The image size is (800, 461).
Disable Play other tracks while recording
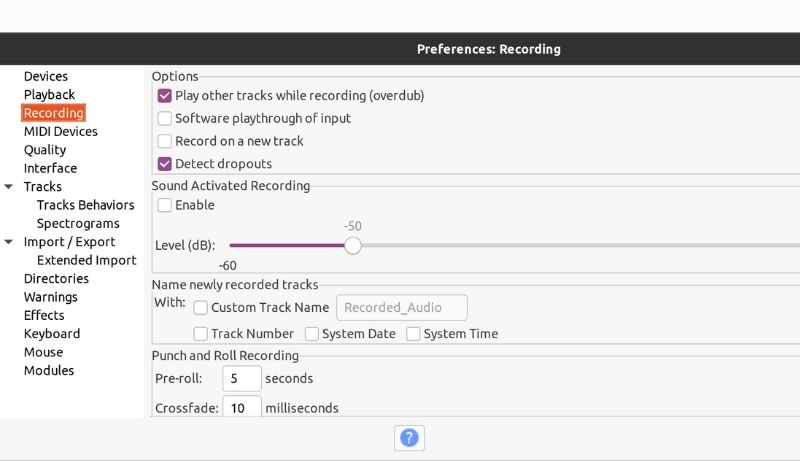(x=165, y=96)
